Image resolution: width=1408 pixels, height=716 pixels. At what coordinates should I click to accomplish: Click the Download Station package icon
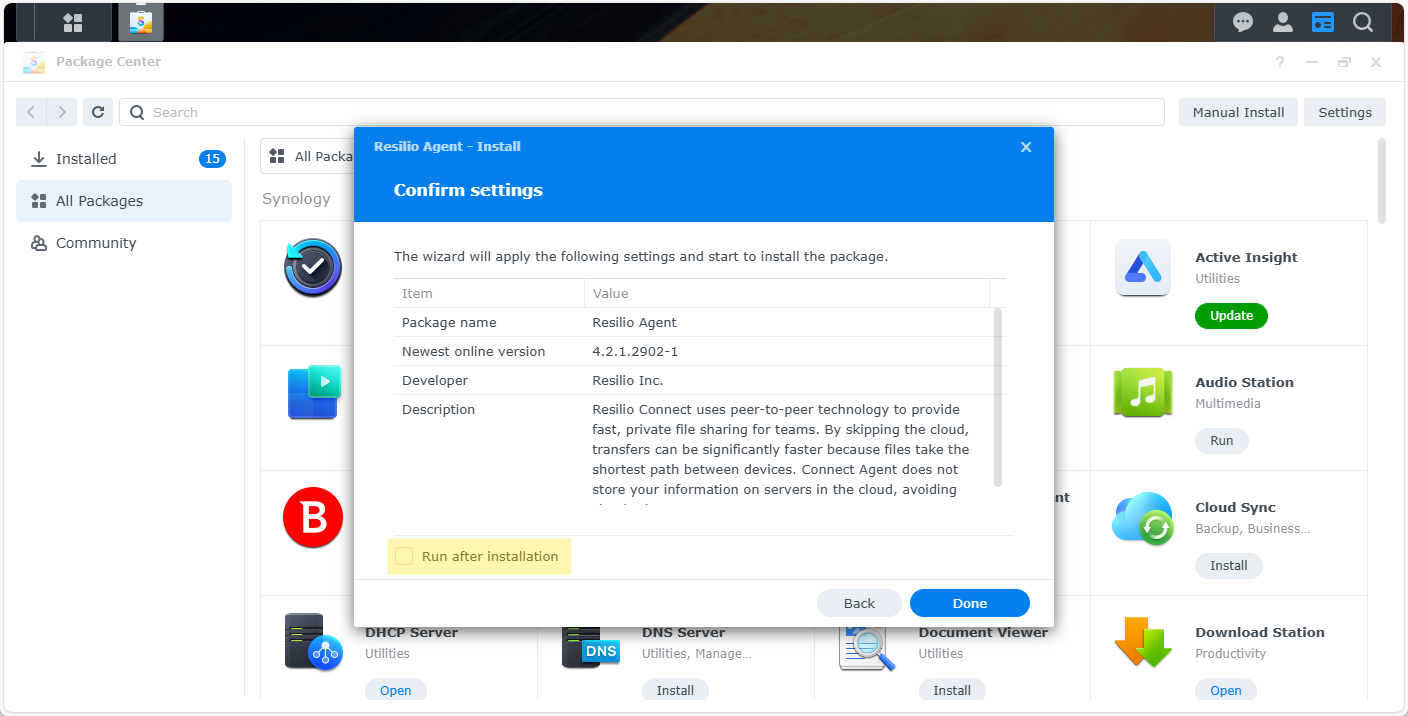click(1142, 642)
